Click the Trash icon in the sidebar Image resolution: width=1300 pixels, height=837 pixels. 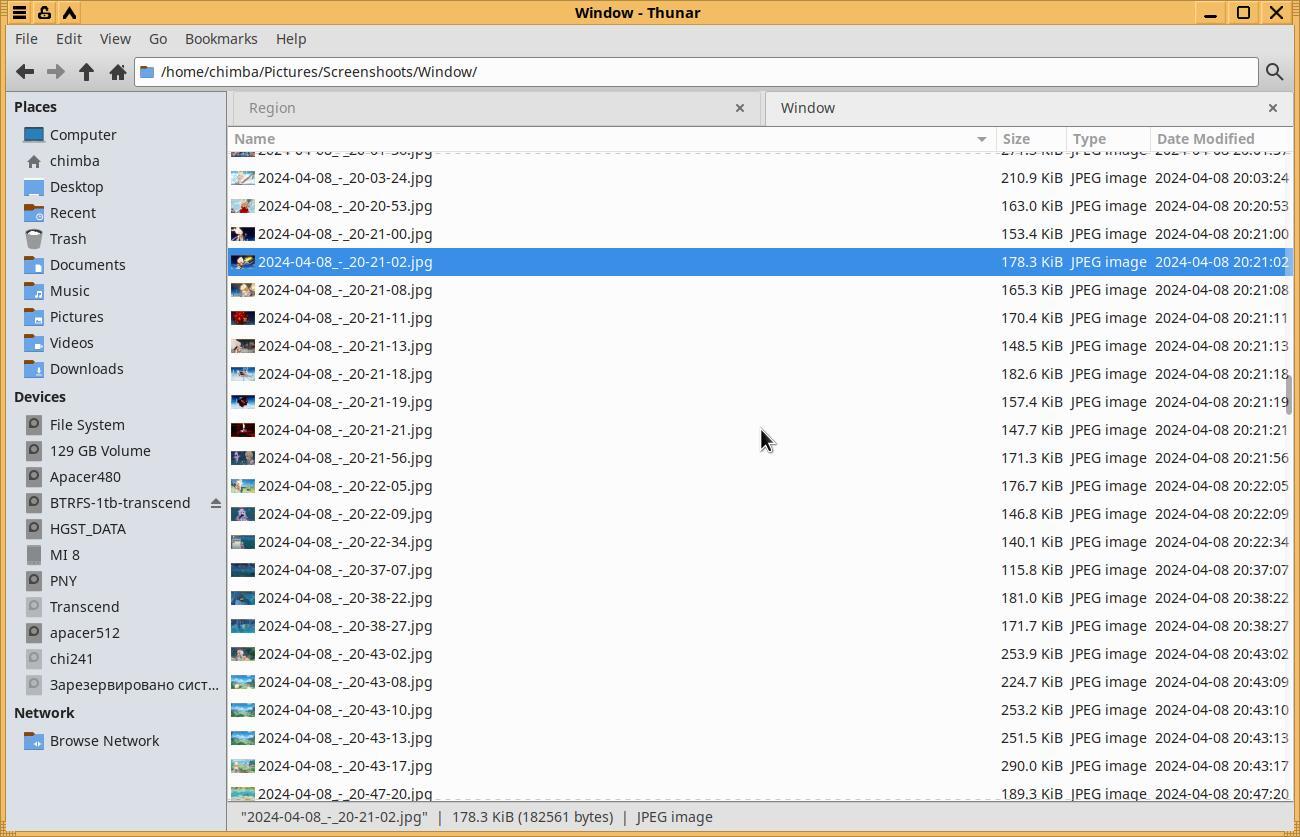[34, 239]
